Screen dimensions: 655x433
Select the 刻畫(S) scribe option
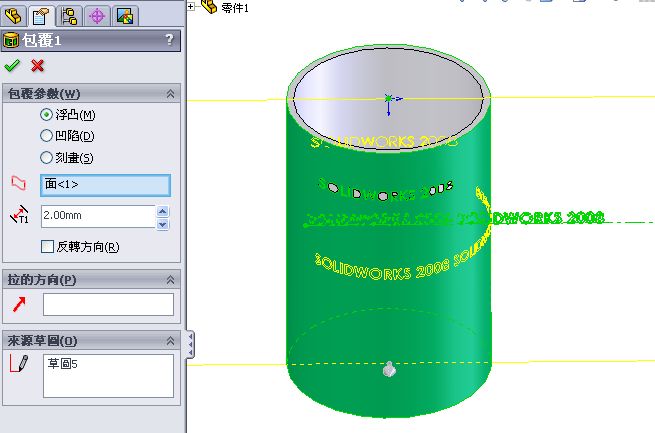pyautogui.click(x=46, y=157)
